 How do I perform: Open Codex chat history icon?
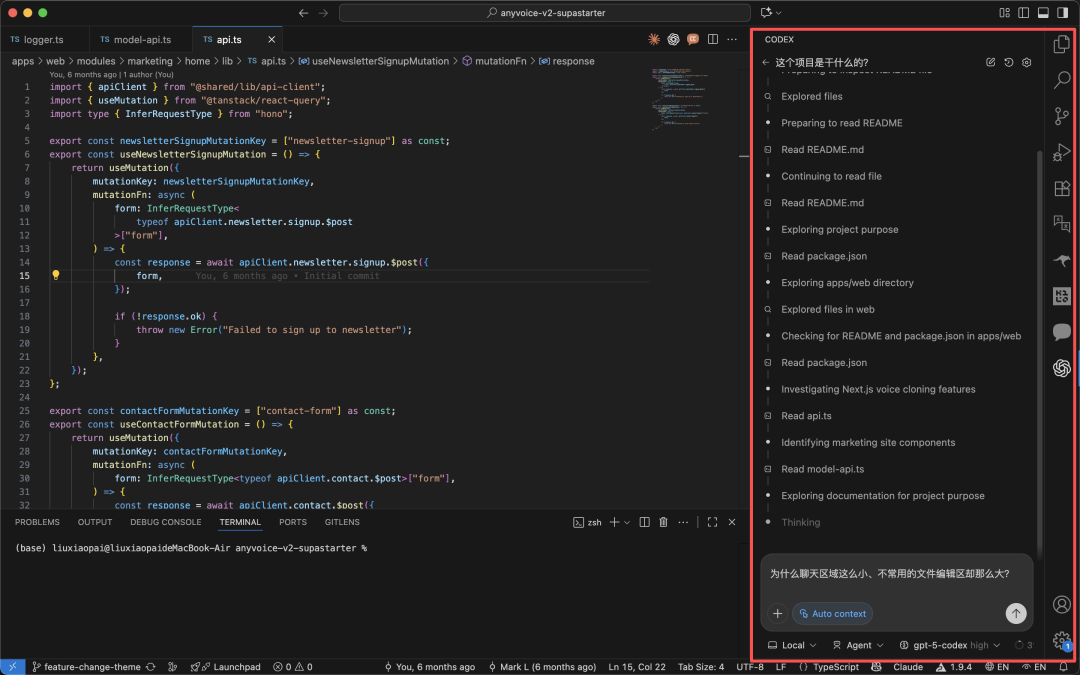1008,62
